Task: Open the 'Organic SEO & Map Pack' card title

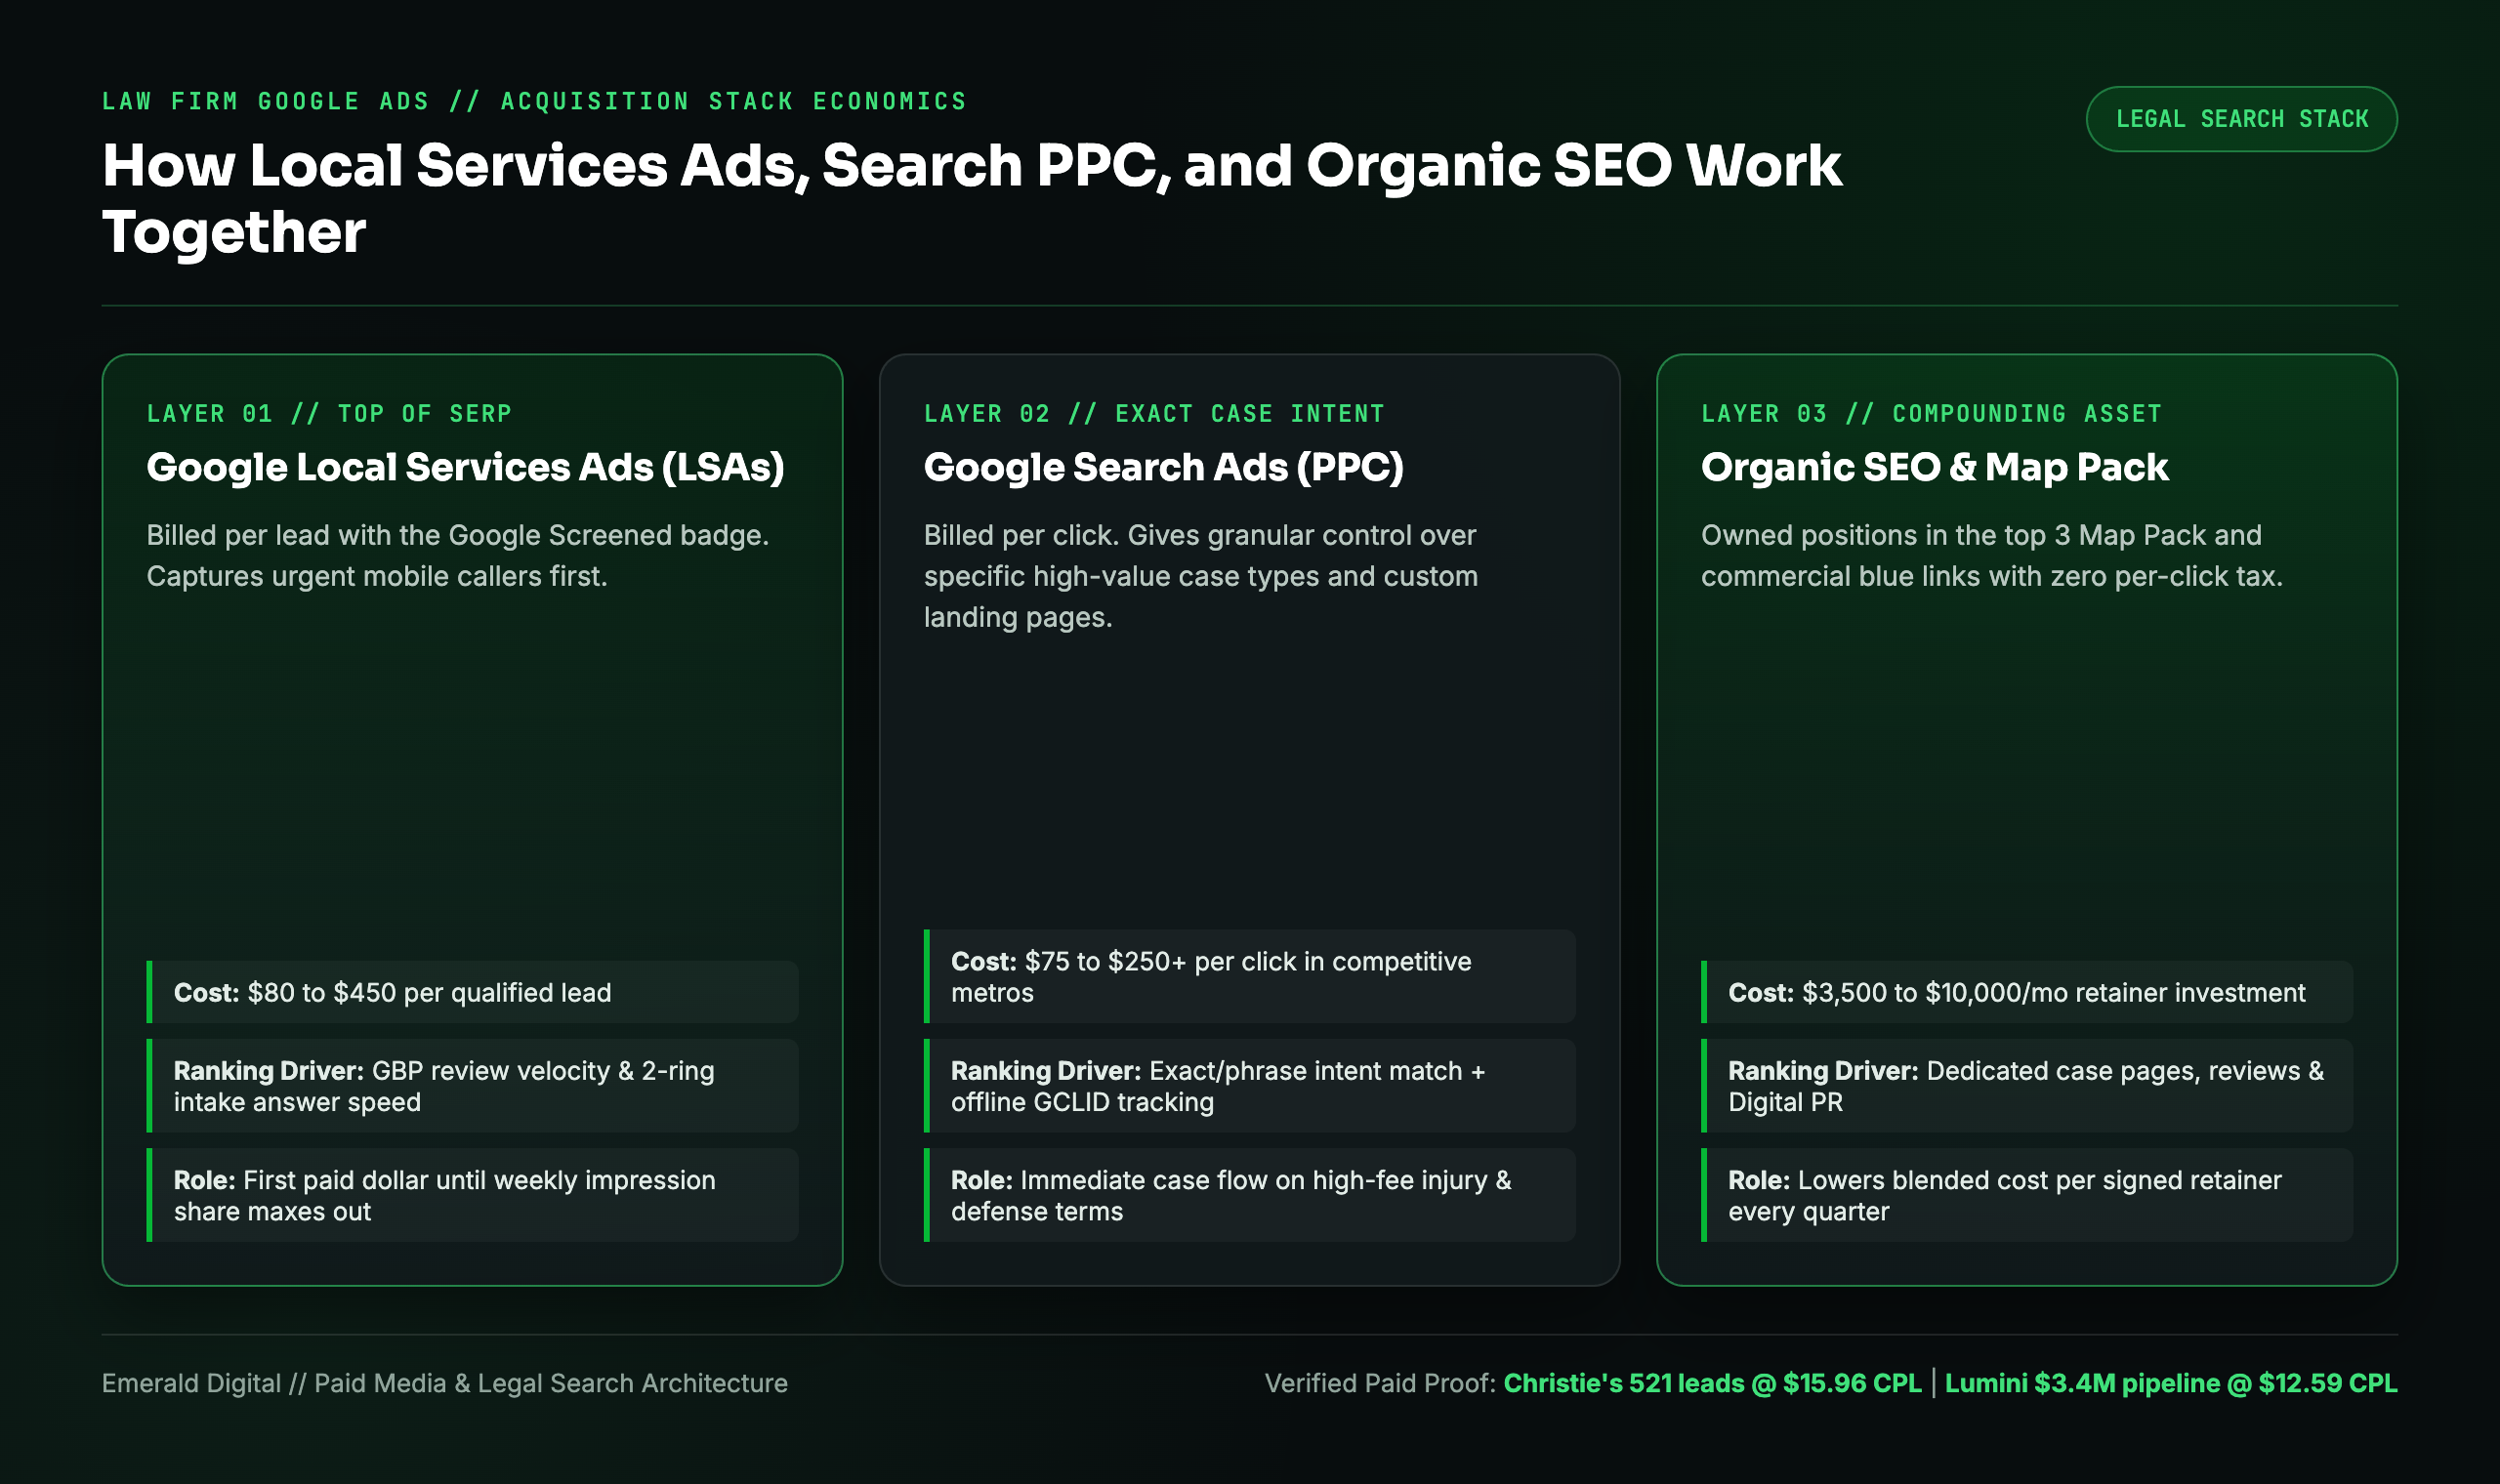Action: (x=1934, y=467)
